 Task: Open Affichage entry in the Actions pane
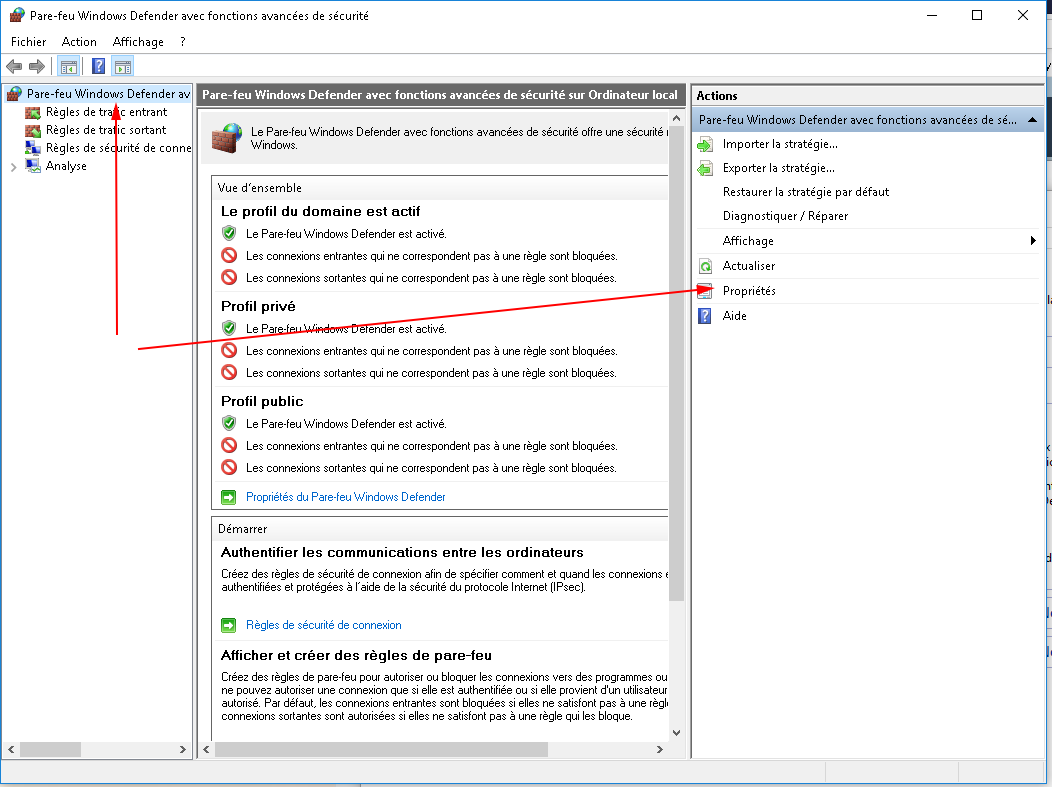click(x=748, y=241)
